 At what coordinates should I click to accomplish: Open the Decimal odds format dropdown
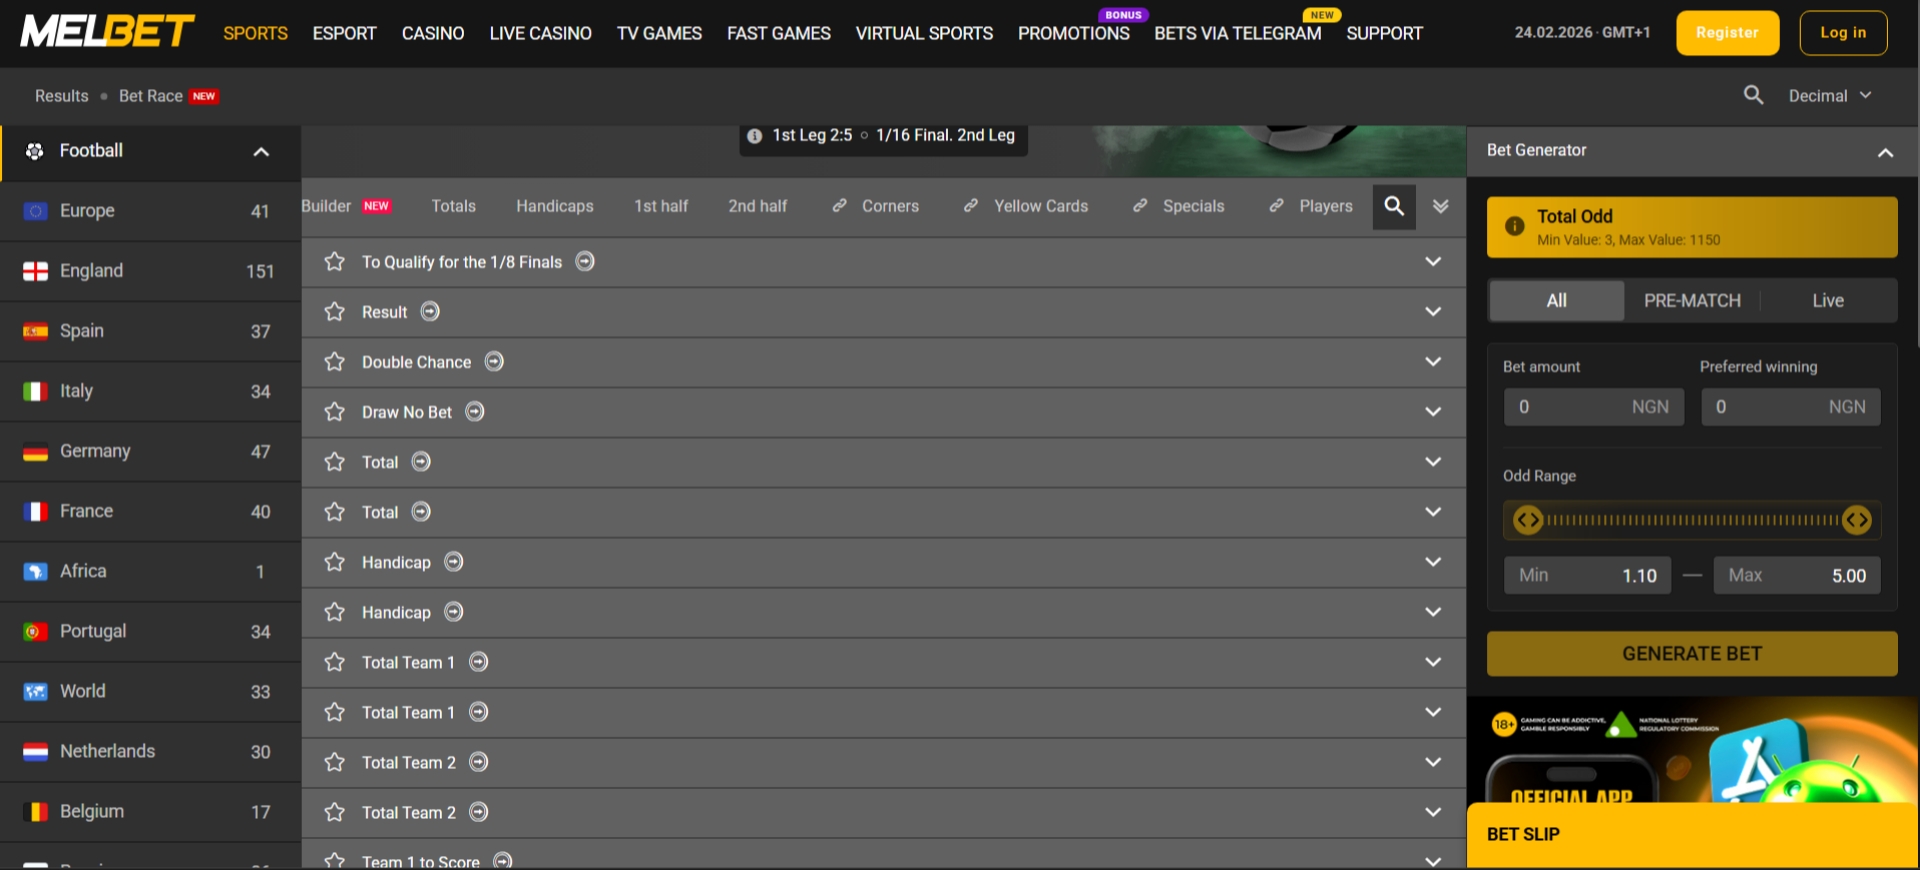(1829, 95)
